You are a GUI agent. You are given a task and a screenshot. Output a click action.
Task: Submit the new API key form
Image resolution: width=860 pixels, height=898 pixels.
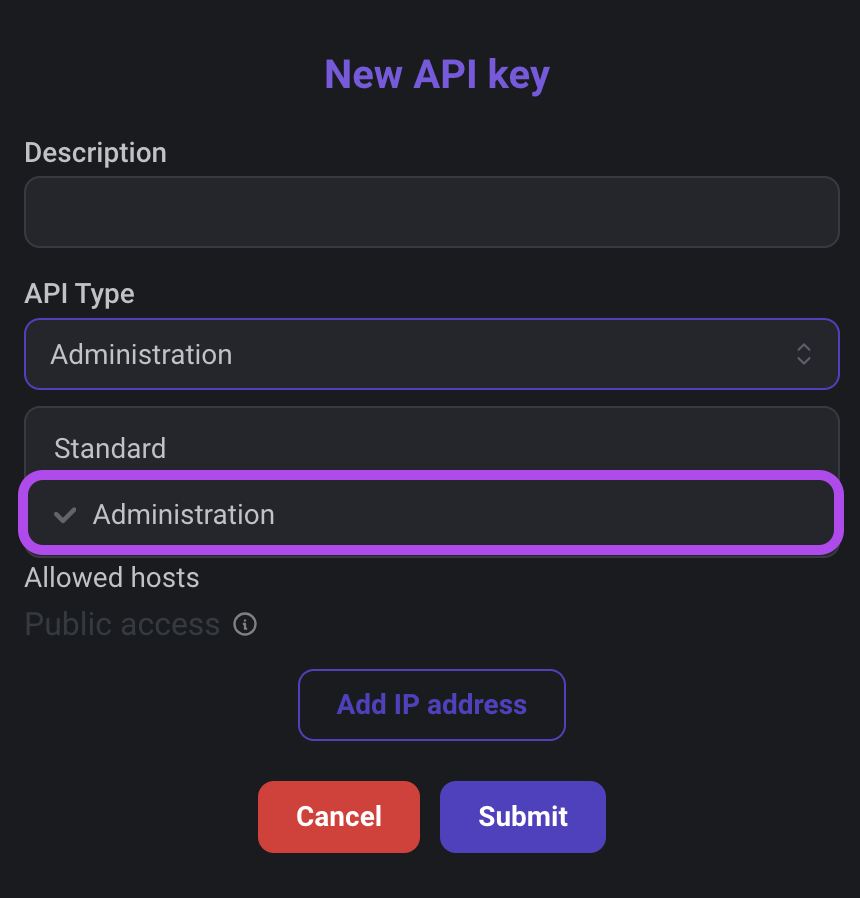point(523,817)
